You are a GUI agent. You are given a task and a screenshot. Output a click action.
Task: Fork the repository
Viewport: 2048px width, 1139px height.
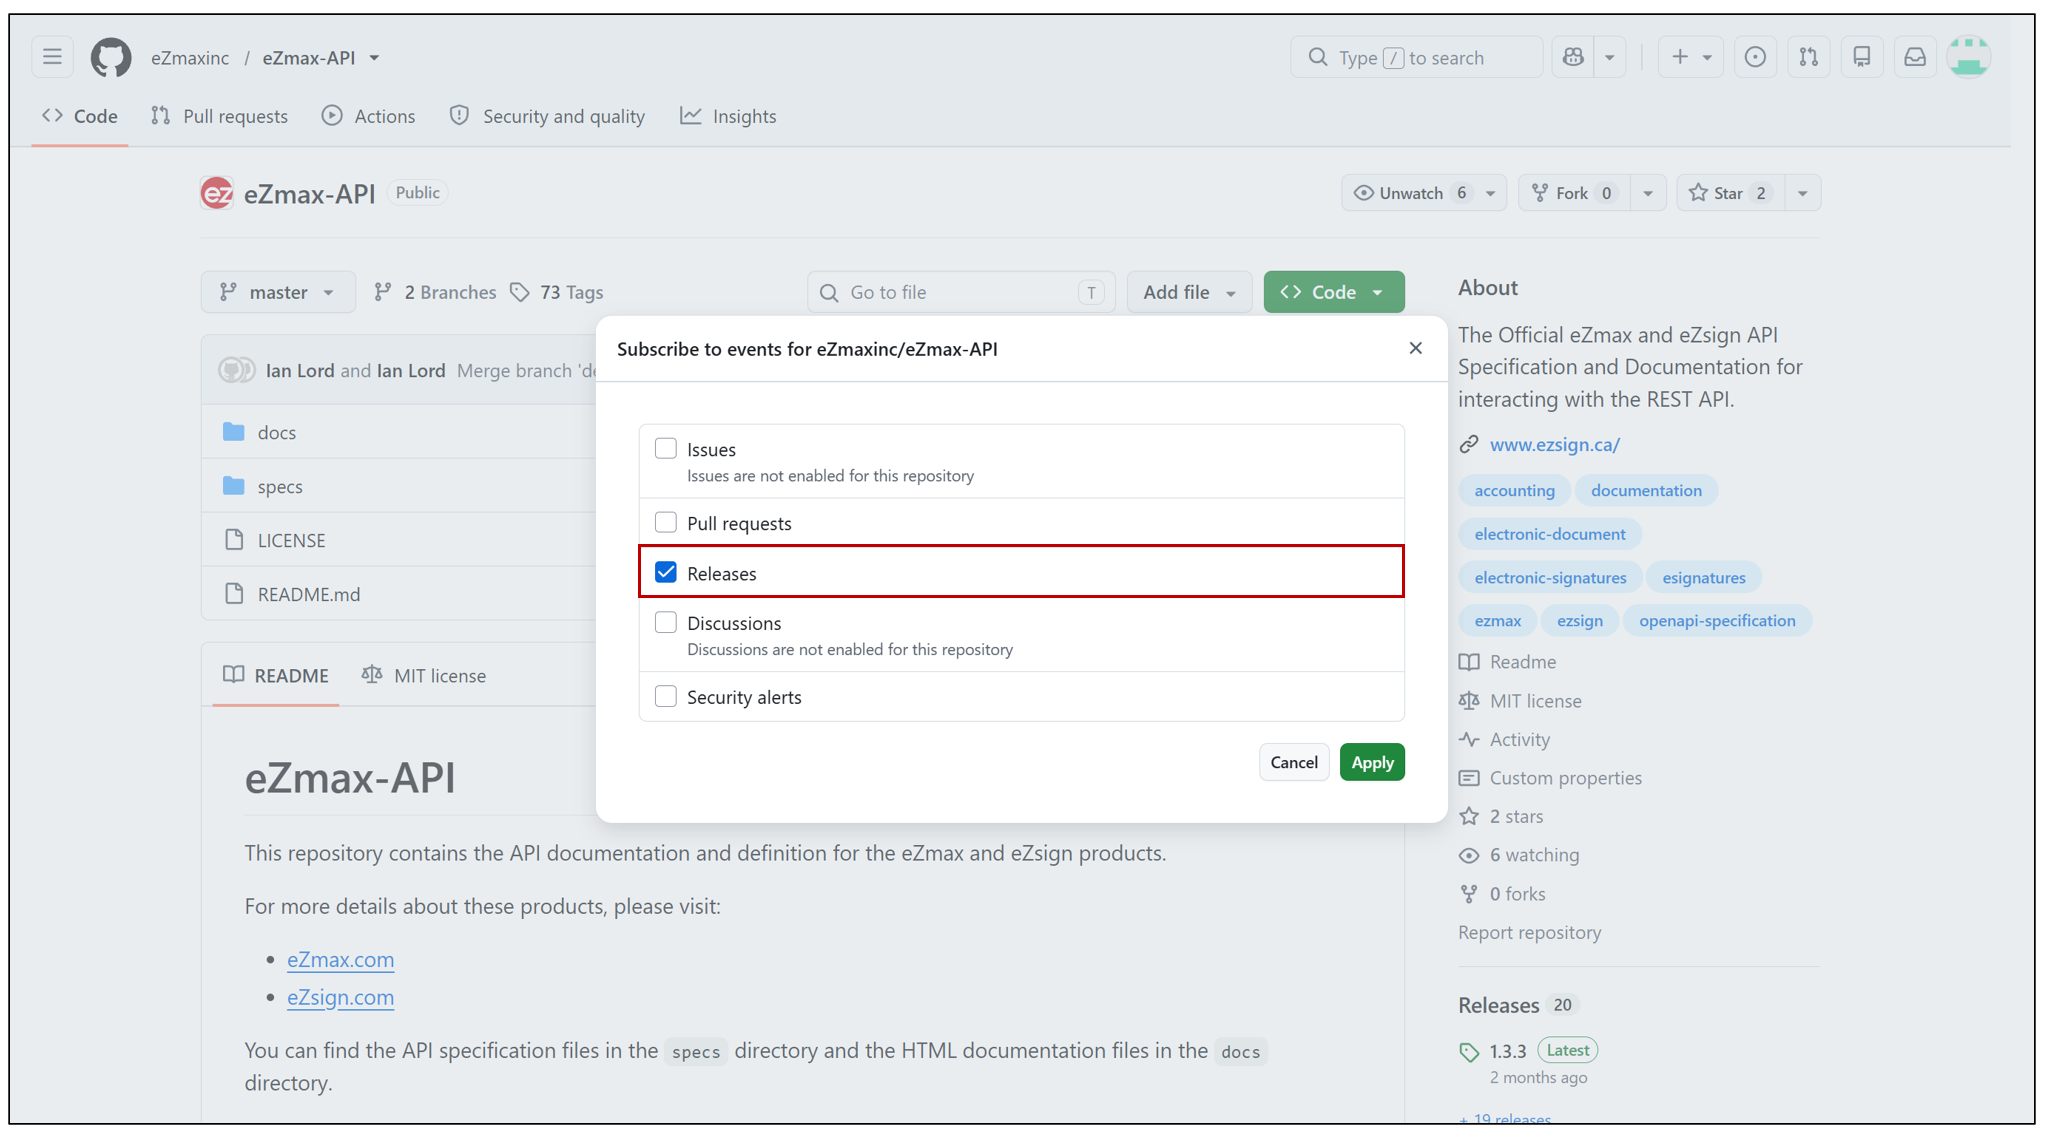click(1574, 193)
